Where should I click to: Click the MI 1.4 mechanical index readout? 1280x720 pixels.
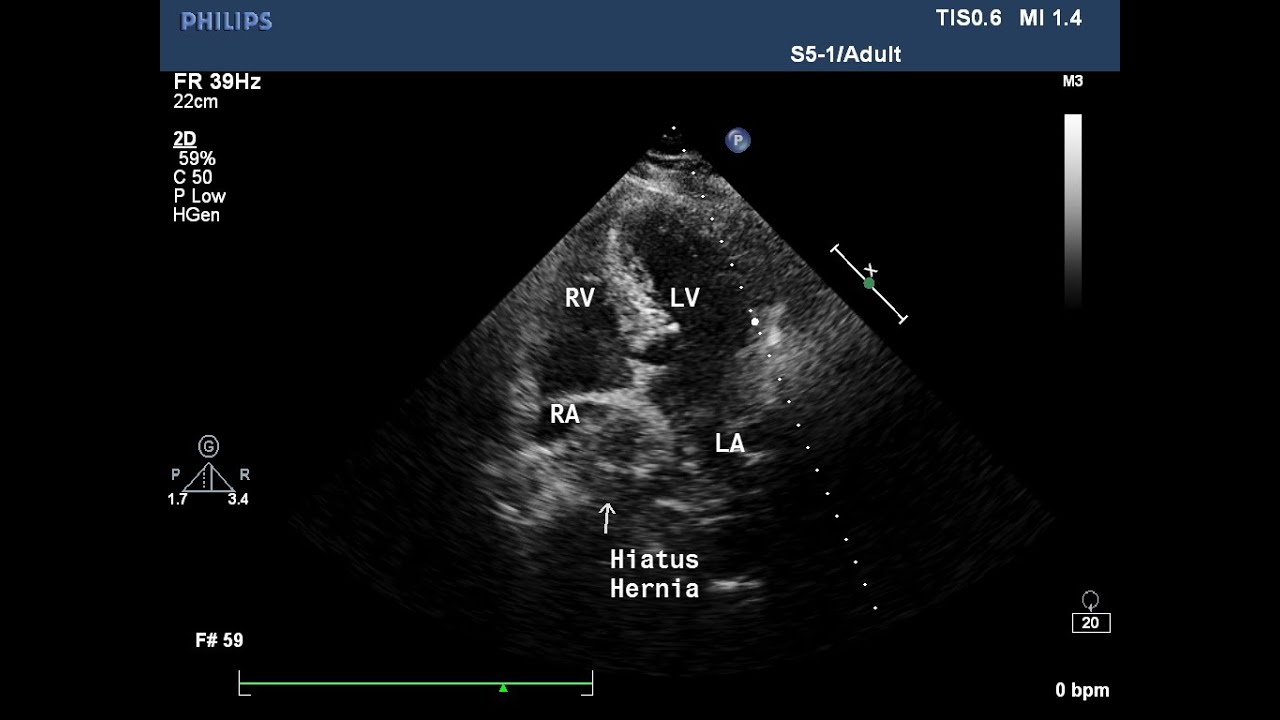[x=1051, y=18]
